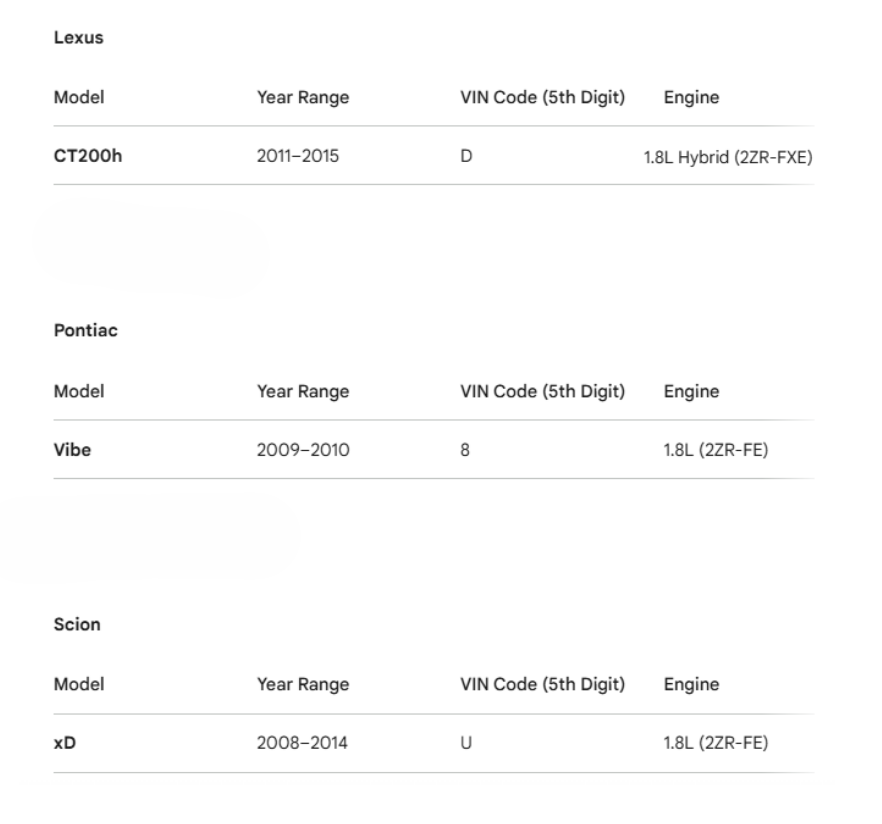The width and height of the screenshot is (882, 824).
Task: Click the Scion VIN Code (5th Digit) header
Action: 542,685
